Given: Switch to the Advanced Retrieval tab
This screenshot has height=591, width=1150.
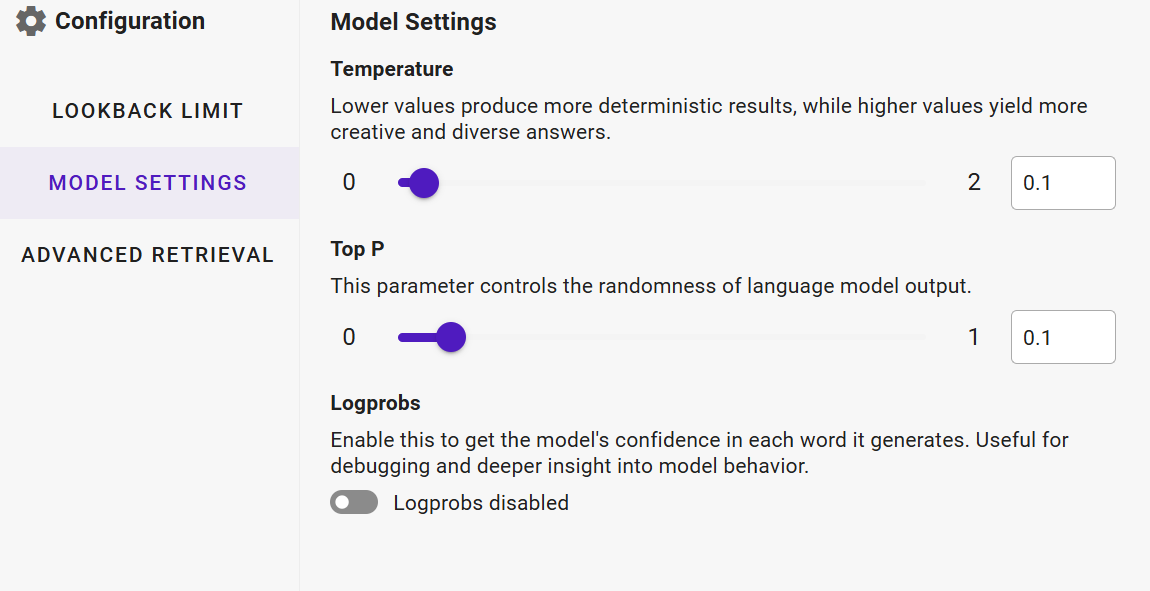Looking at the screenshot, I should (148, 255).
